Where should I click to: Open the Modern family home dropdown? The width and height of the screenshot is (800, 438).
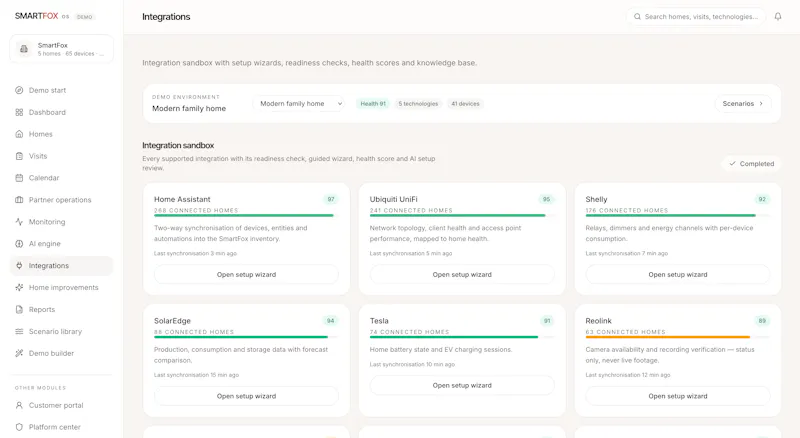pyautogui.click(x=299, y=104)
